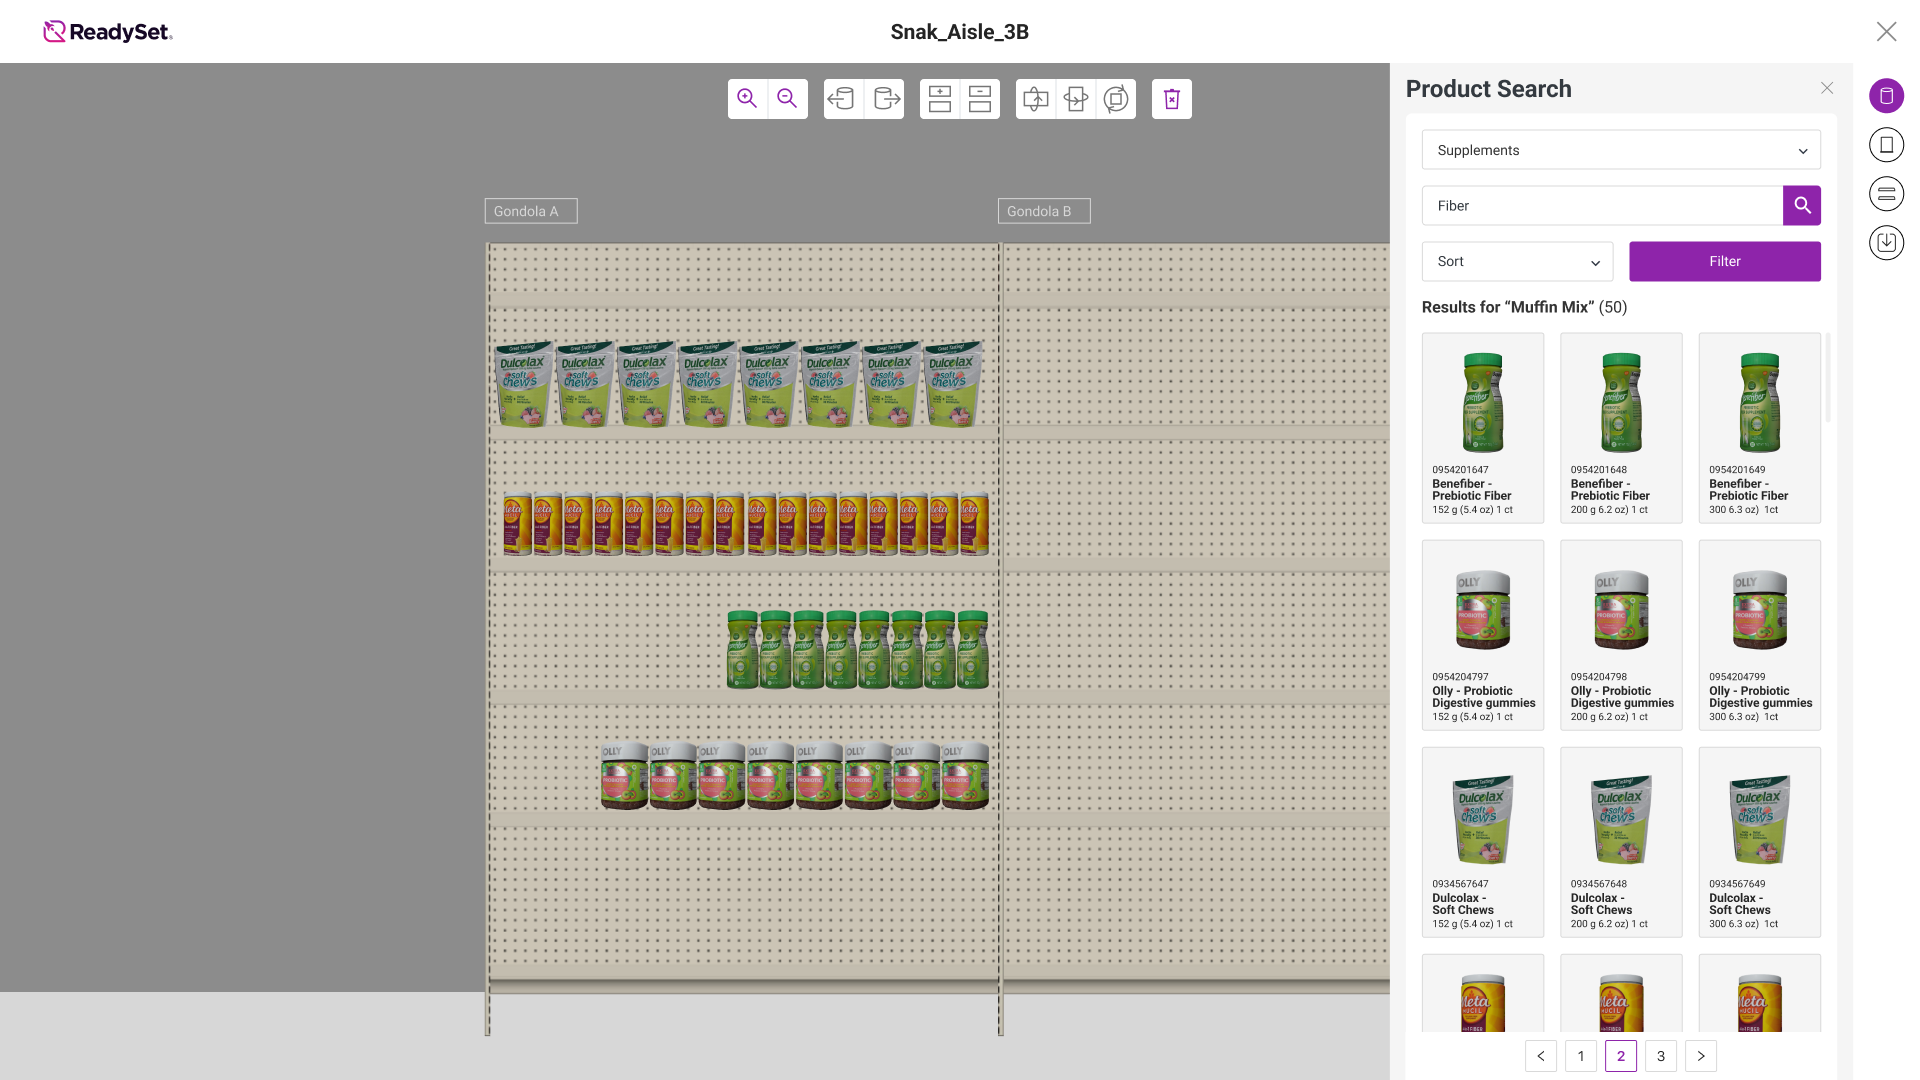
Task: Select Dulcolax Soft Chews card 0934567649
Action: pyautogui.click(x=1760, y=842)
